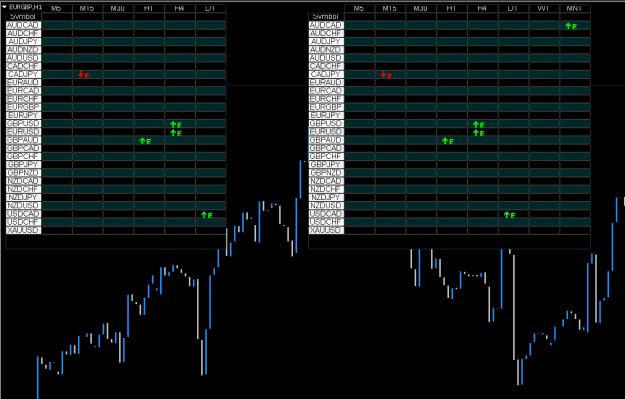Screen dimensions: 625x399
Task: Select NZDJPY symbol in the right dashboard
Action: 326,197
